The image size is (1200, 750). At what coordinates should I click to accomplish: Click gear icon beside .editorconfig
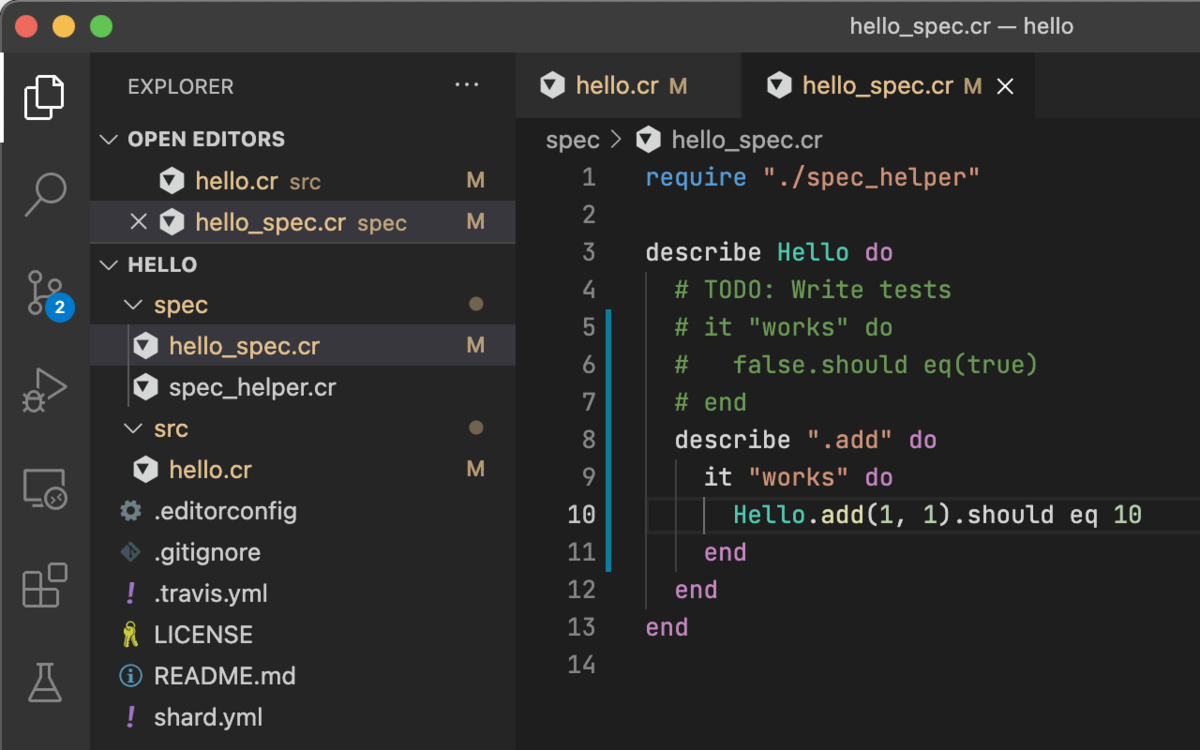(x=130, y=511)
